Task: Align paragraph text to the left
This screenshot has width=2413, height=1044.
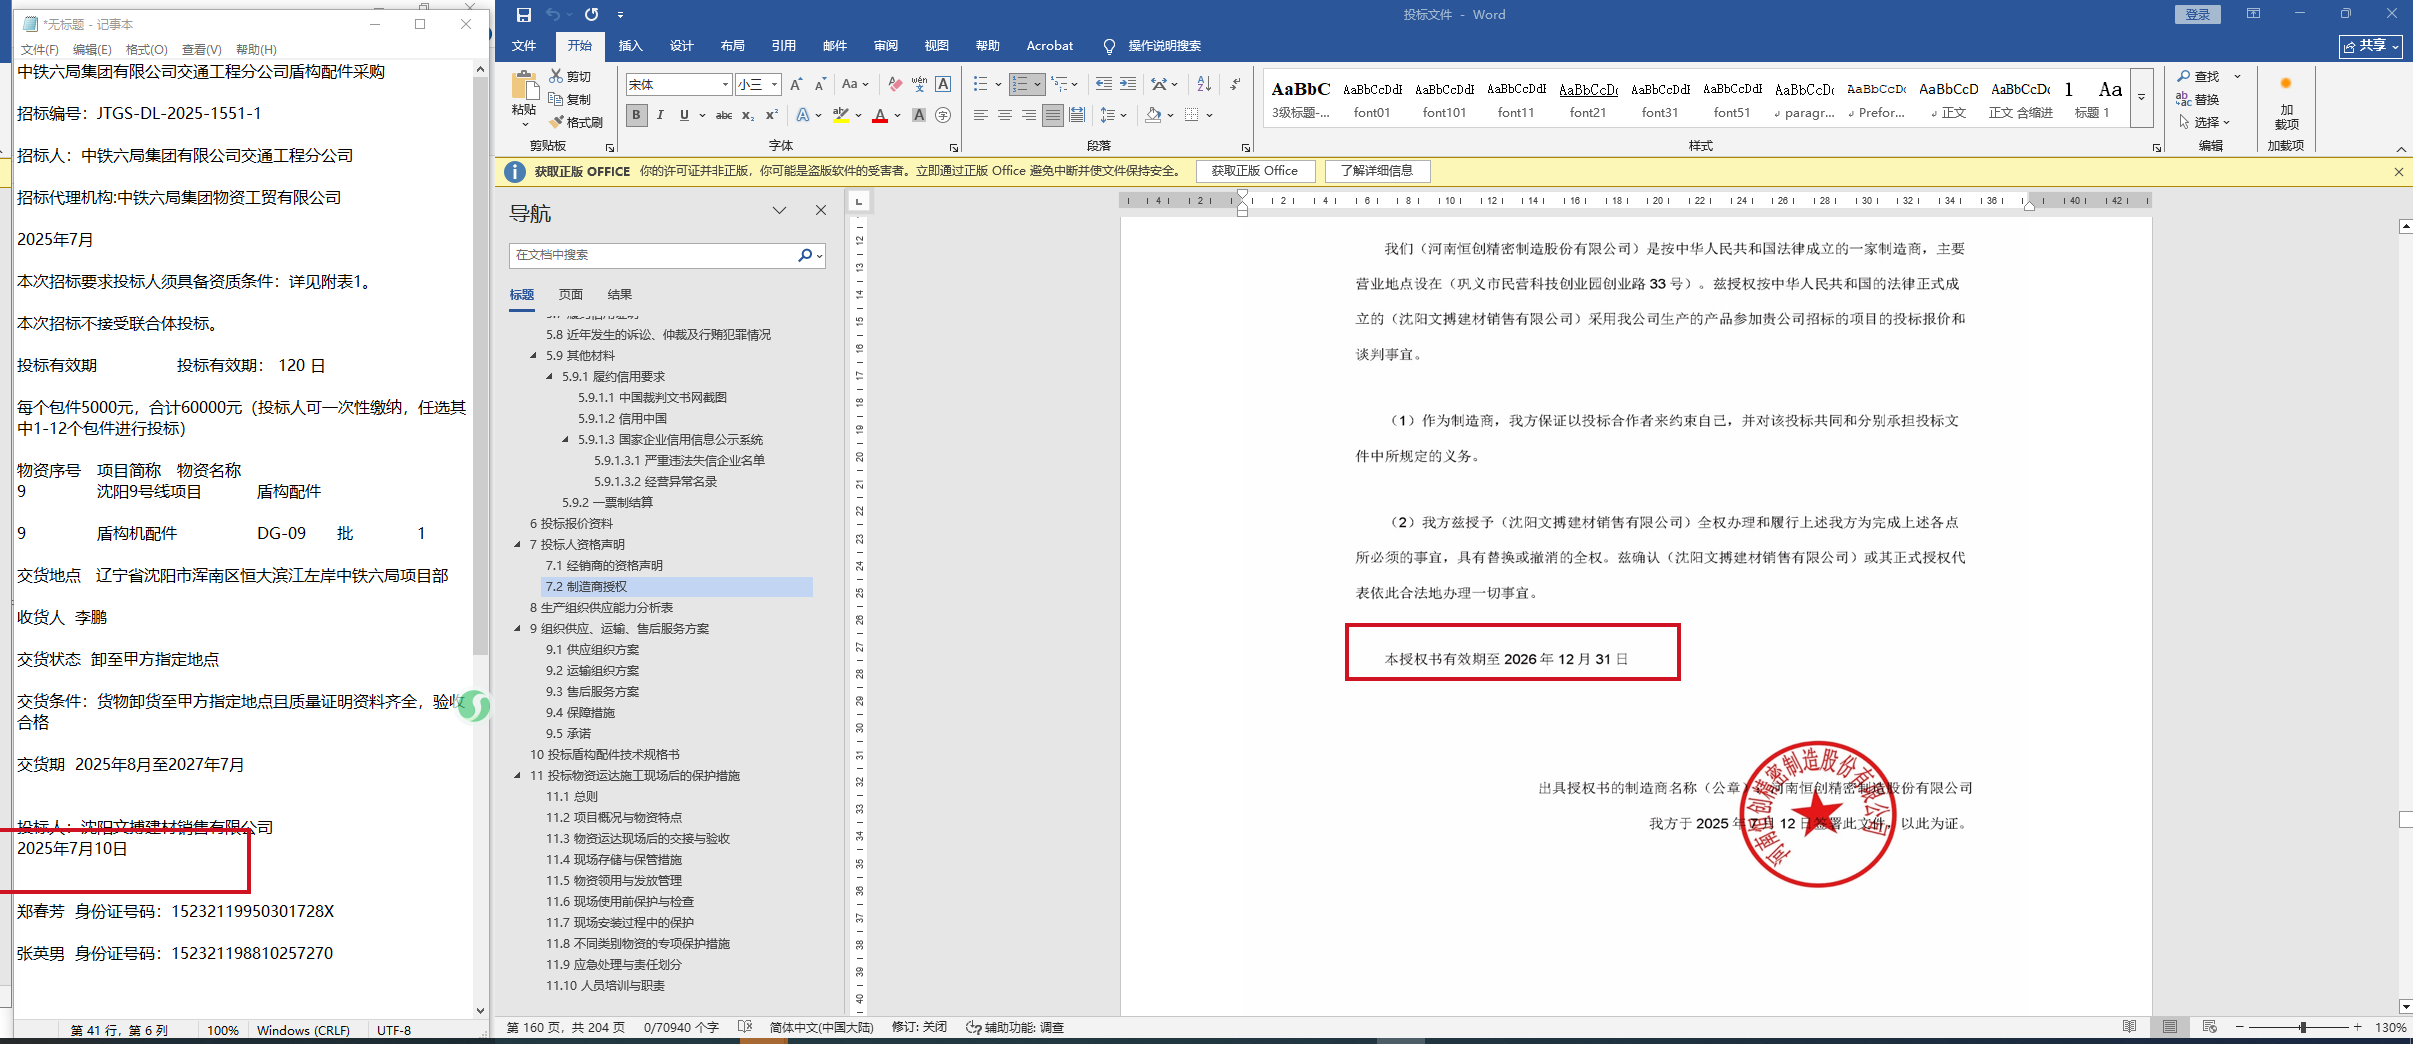Action: [981, 116]
